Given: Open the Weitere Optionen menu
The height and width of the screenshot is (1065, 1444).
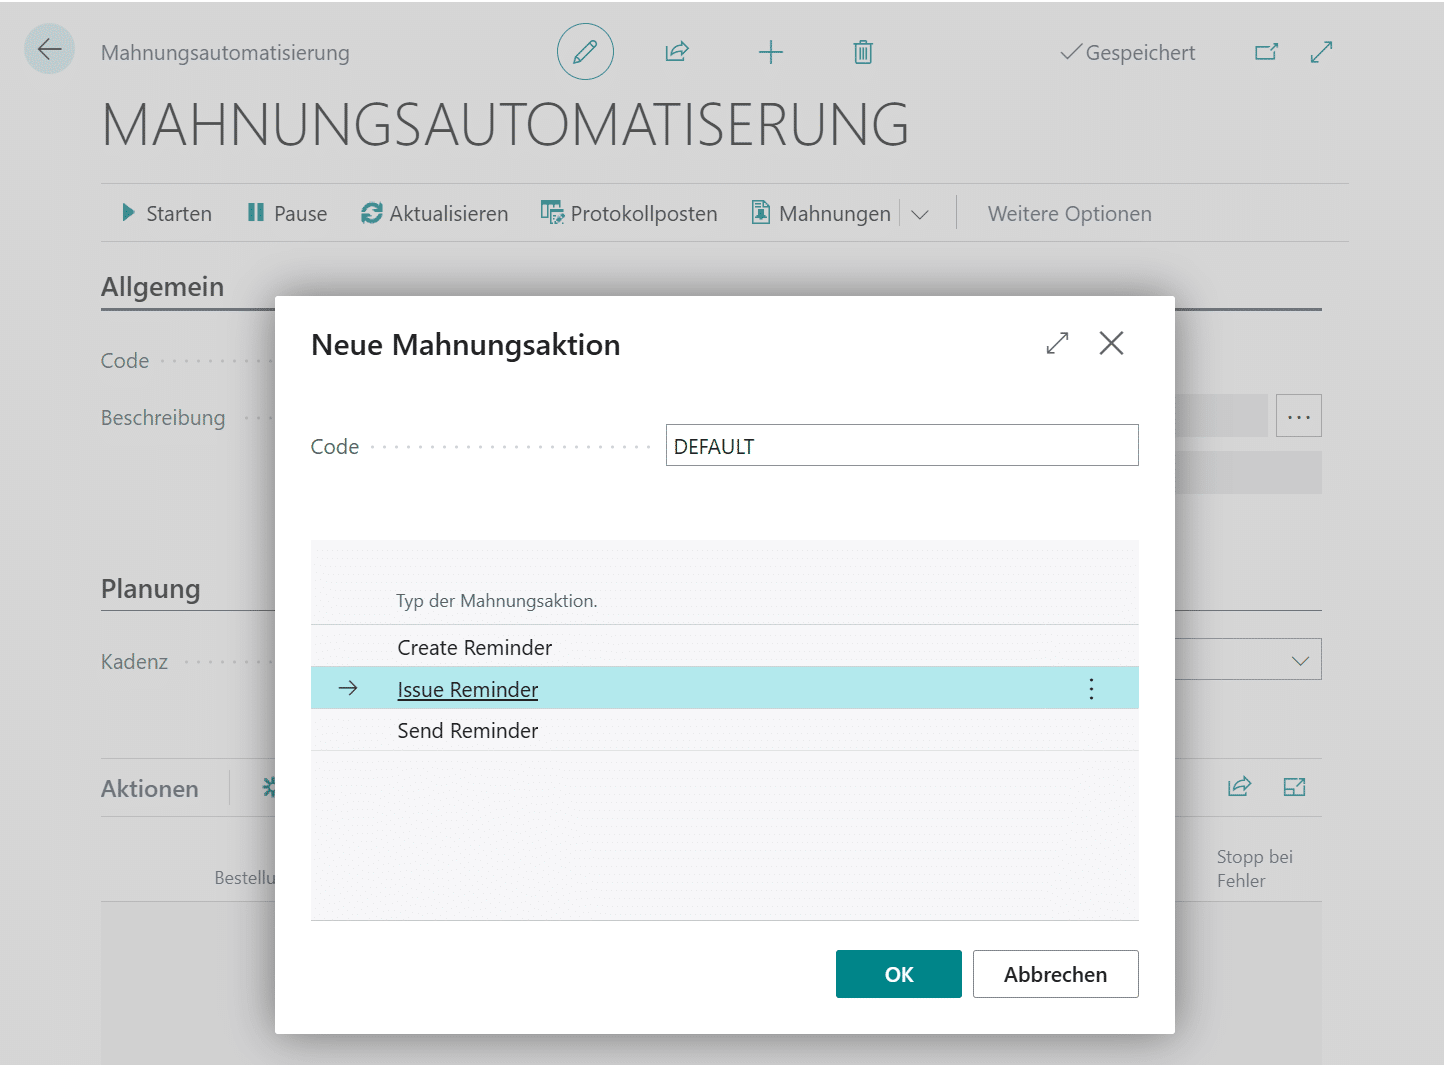Looking at the screenshot, I should [1069, 213].
